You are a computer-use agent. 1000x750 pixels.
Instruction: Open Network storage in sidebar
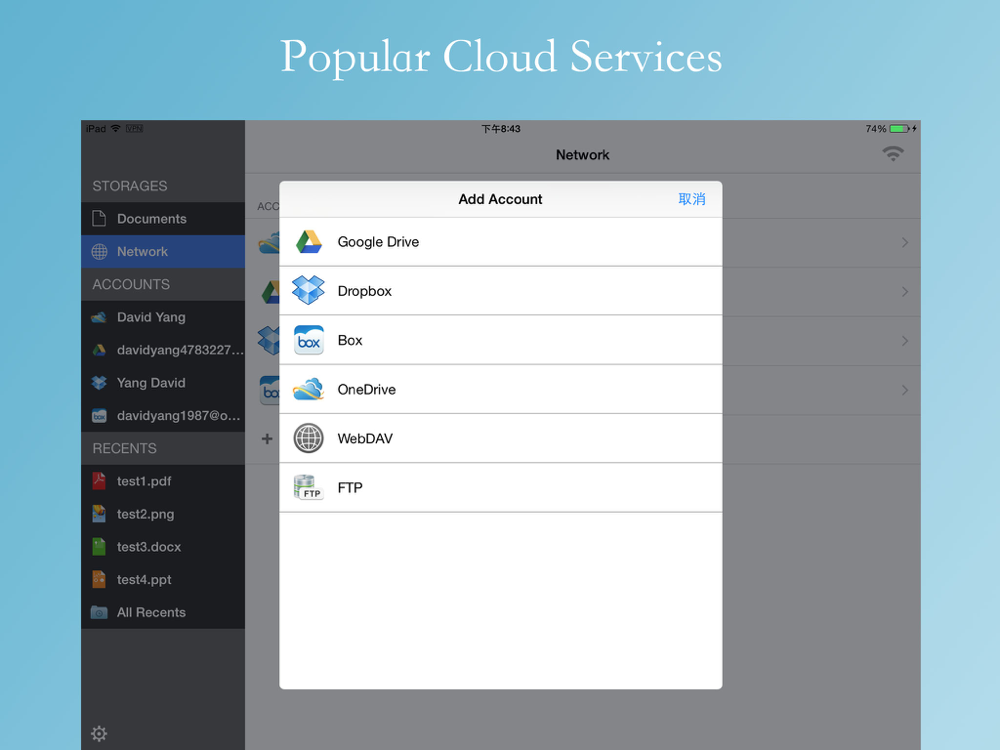tap(163, 251)
